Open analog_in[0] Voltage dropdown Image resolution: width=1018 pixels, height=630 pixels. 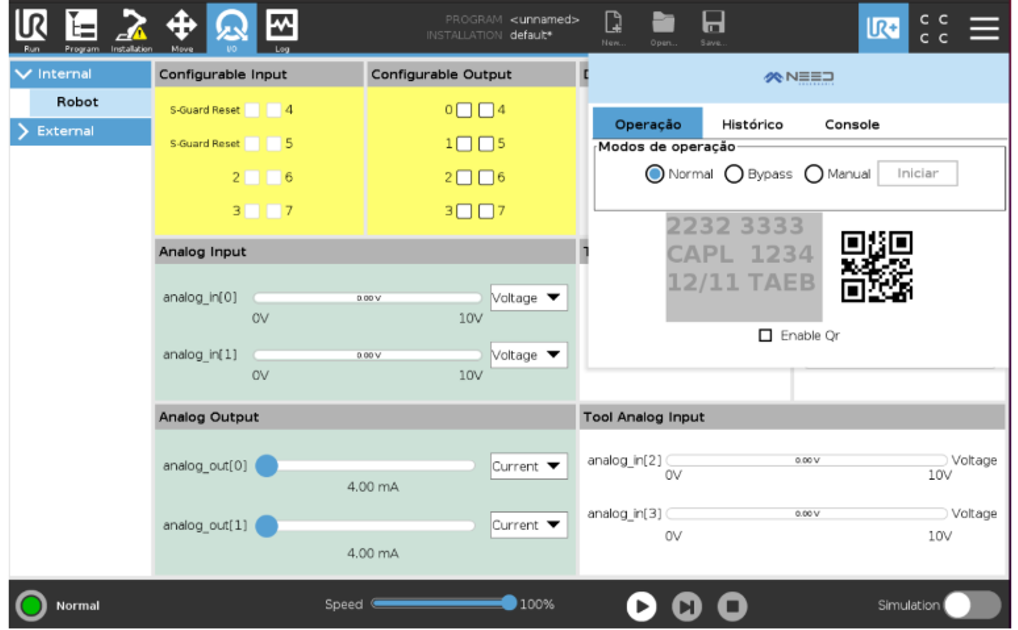coord(528,298)
